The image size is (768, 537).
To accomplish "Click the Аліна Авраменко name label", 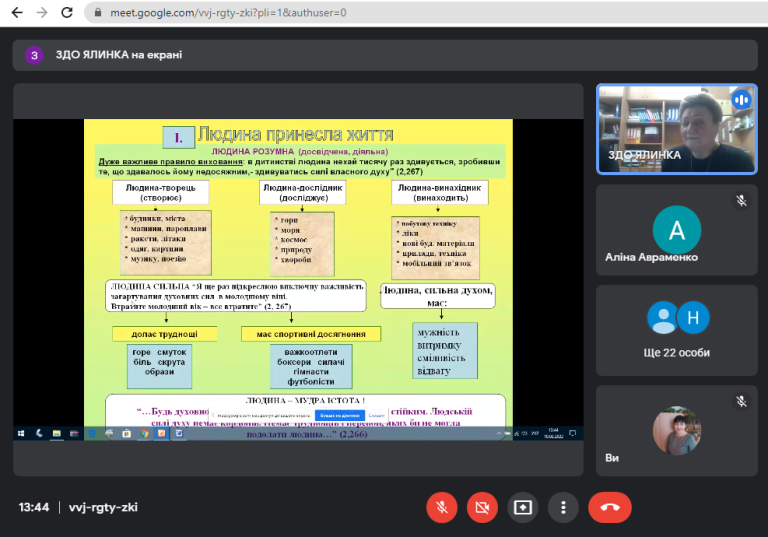I will click(x=651, y=257).
